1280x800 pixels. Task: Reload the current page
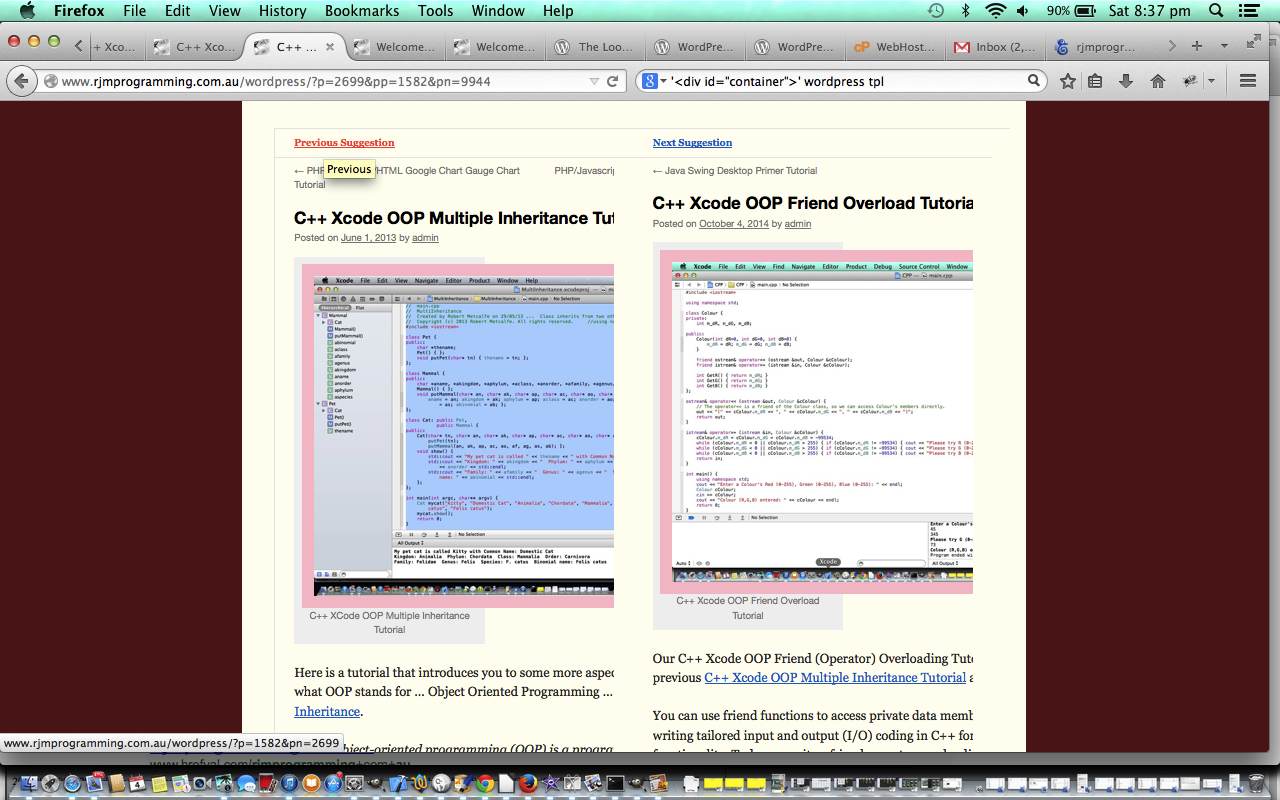click(x=613, y=81)
